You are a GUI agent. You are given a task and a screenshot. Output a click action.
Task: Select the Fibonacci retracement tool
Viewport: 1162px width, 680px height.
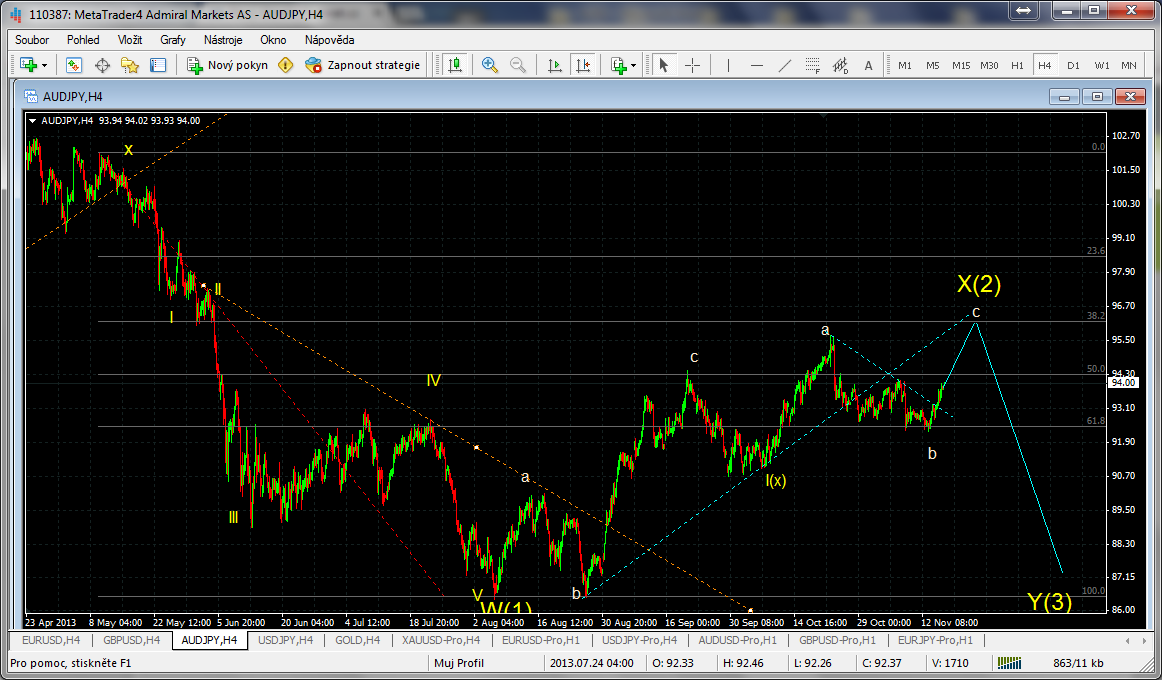point(812,65)
